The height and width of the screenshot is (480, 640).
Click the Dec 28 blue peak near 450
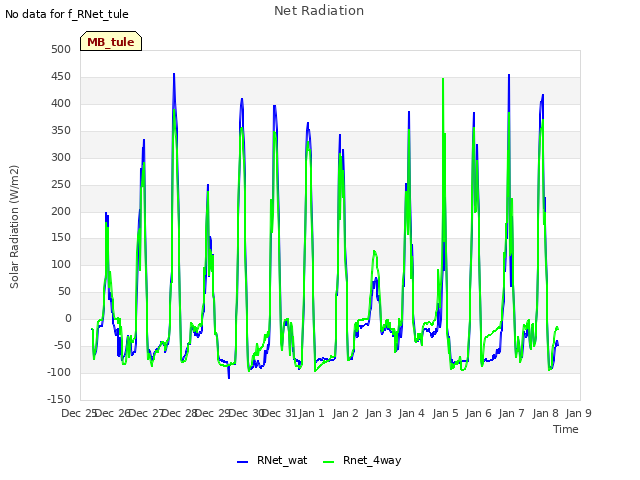[x=174, y=75]
